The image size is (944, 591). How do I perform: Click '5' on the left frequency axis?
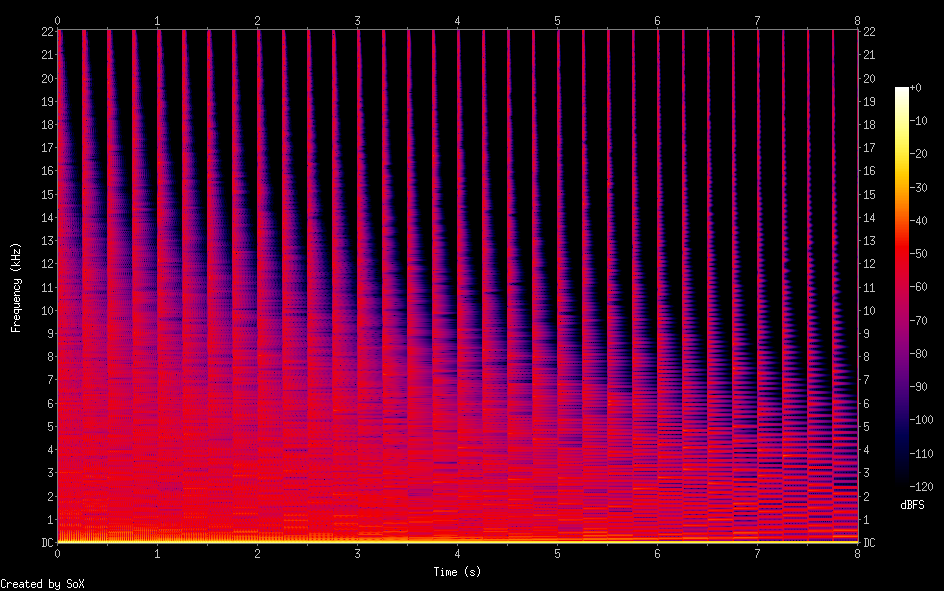51,427
